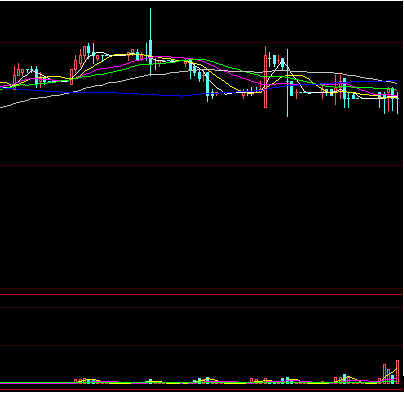Select the yellow volume average line rising at right

[390, 375]
